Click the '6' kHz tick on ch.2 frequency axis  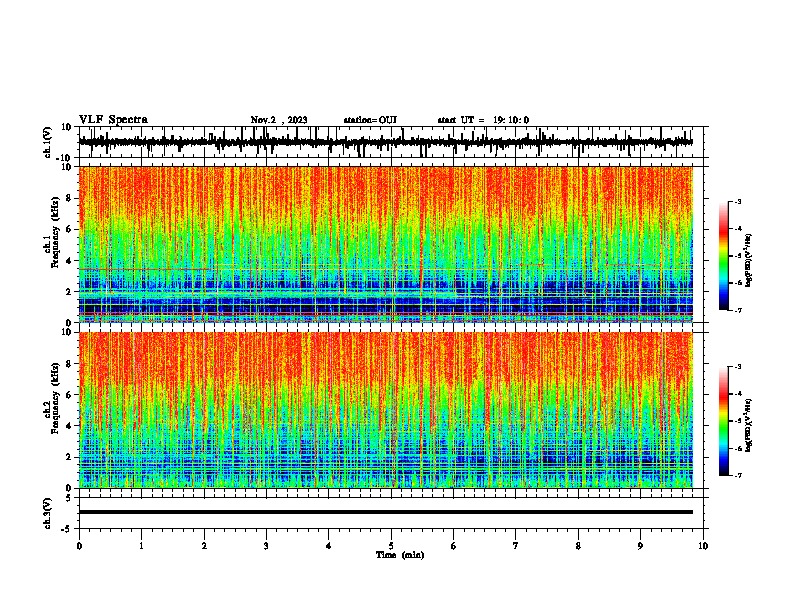(69, 394)
